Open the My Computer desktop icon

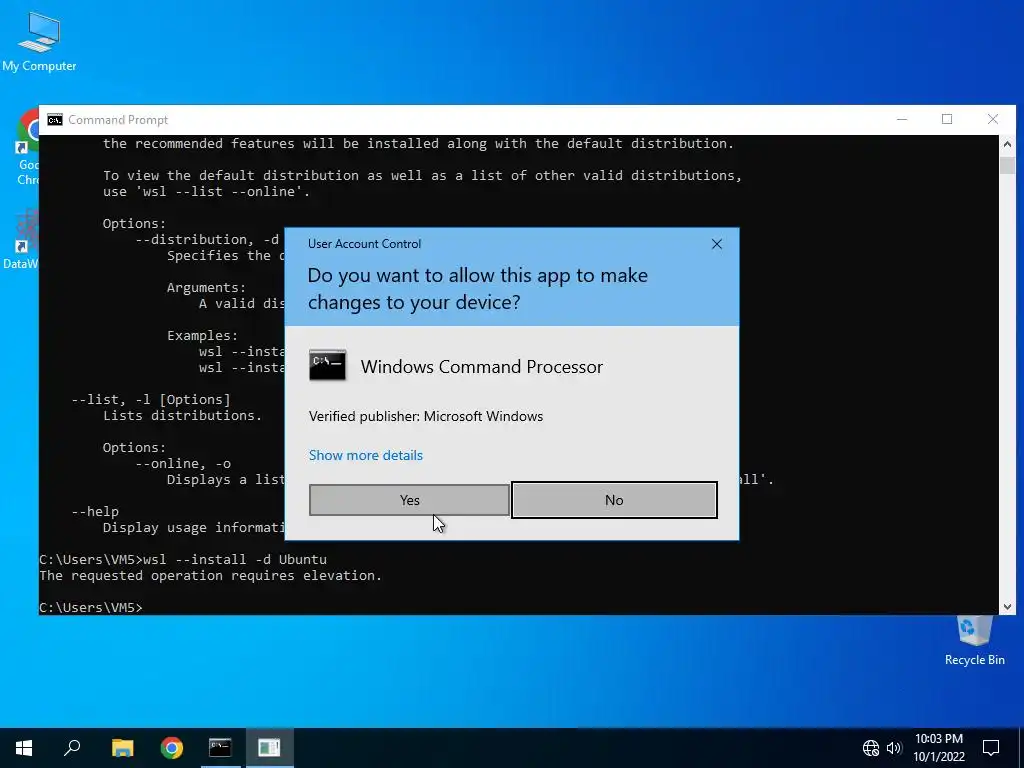(39, 40)
